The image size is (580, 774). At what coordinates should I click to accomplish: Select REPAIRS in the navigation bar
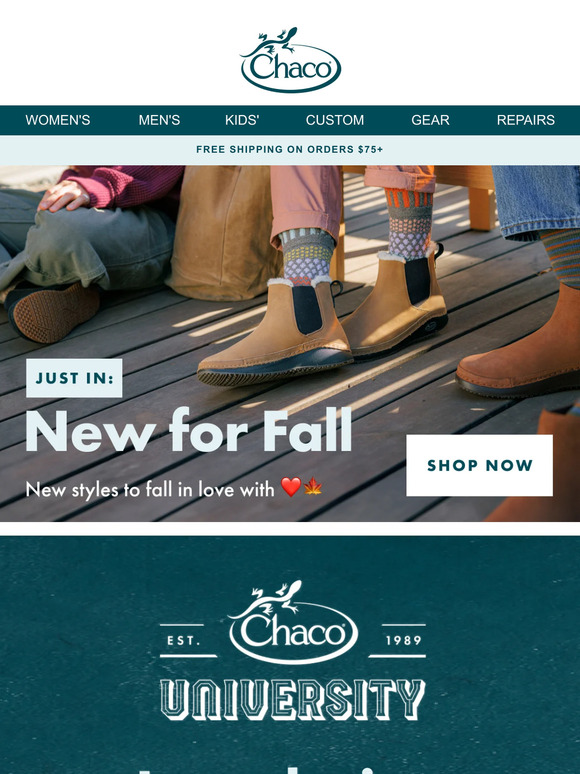[526, 120]
